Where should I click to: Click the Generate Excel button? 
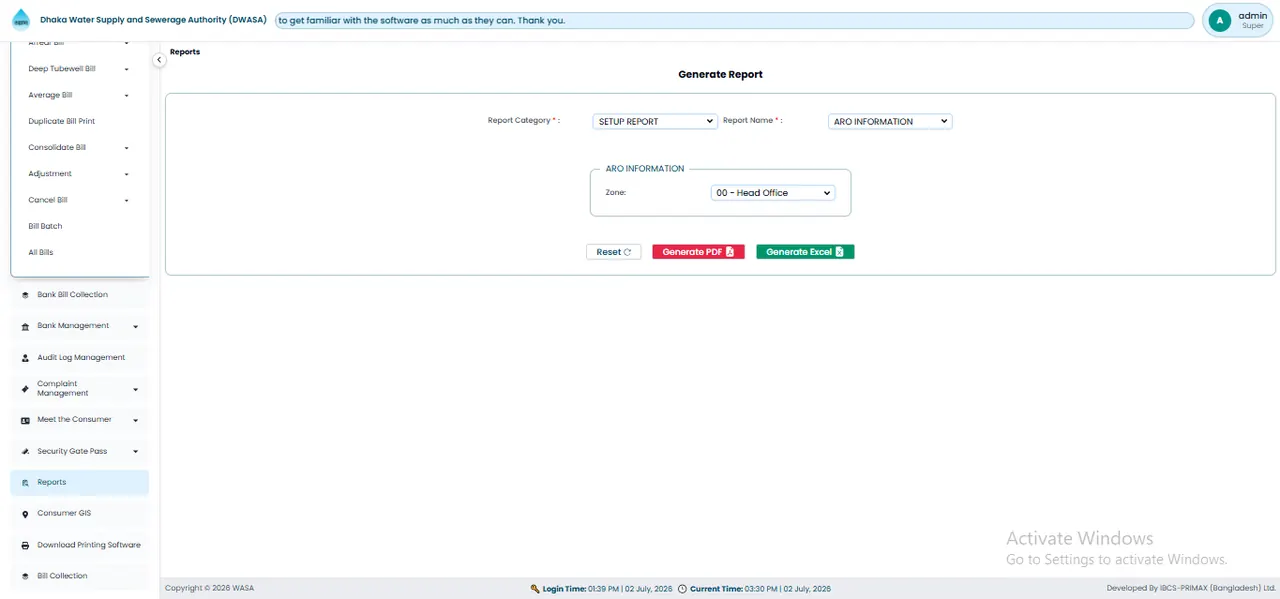pyautogui.click(x=805, y=252)
